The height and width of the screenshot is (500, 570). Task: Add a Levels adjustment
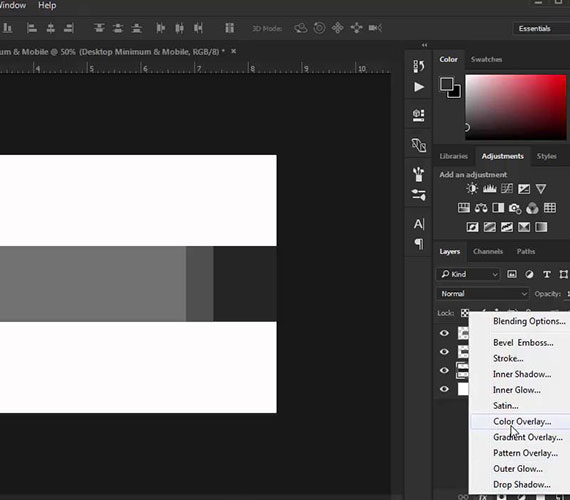(489, 188)
